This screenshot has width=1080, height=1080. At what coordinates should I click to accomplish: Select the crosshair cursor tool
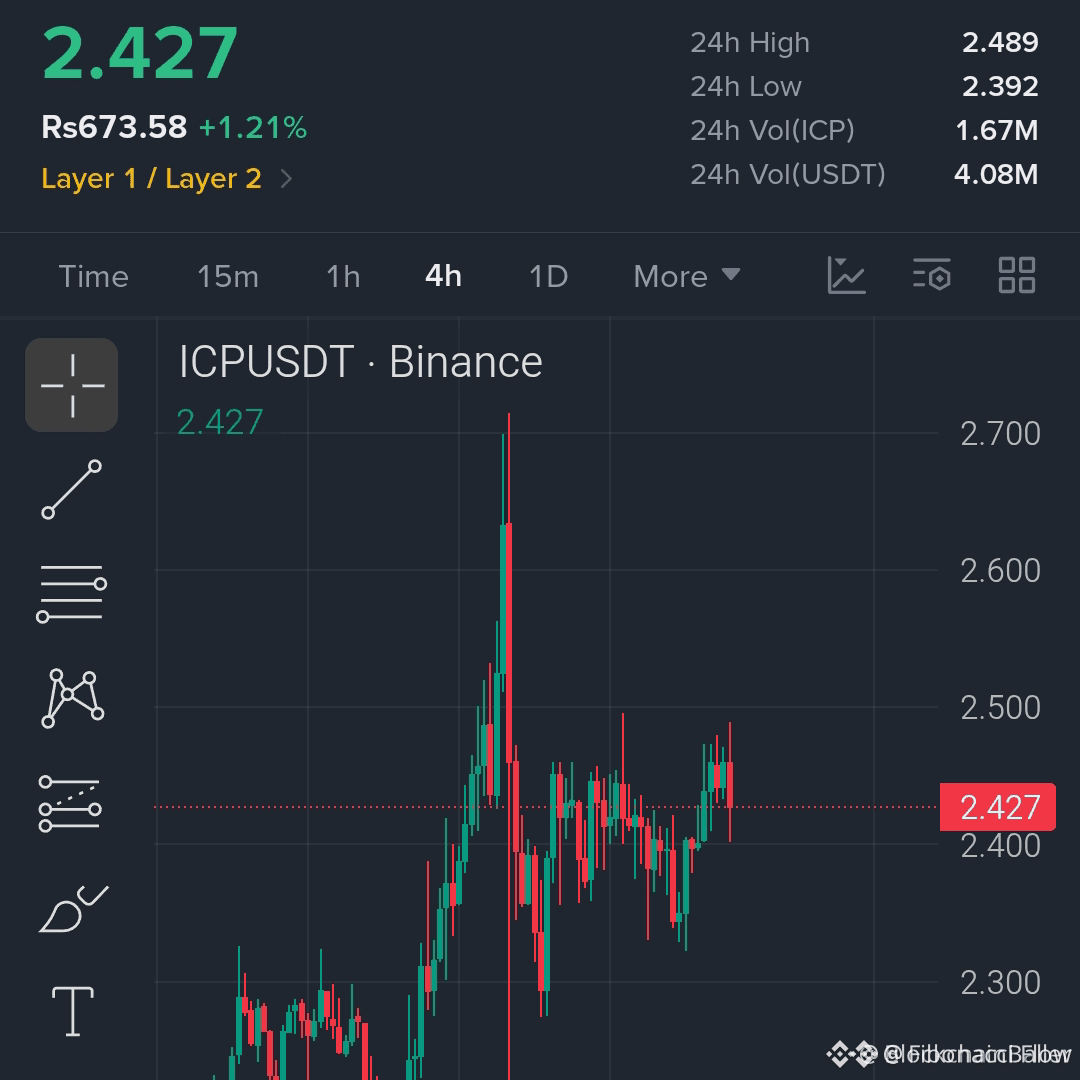coord(72,385)
